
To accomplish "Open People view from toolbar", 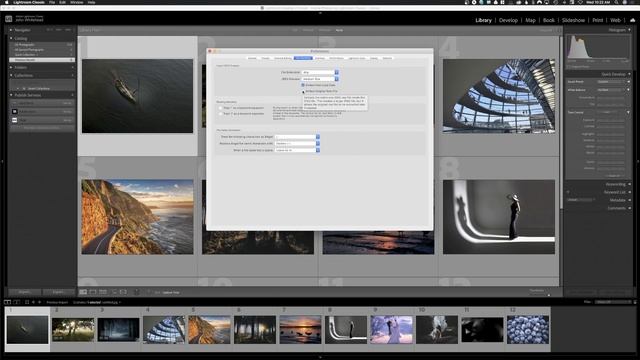I will [x=123, y=292].
